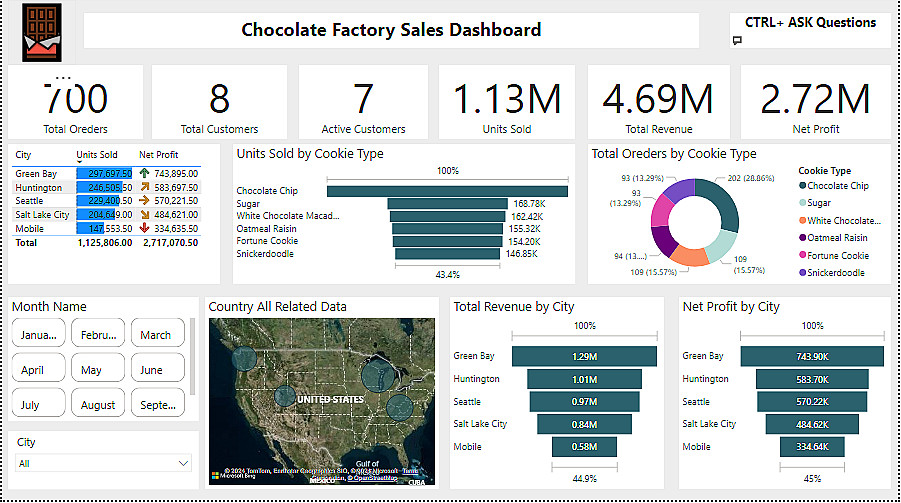
Task: Click Seattle net profit bar 570.22K
Action: pyautogui.click(x=812, y=402)
